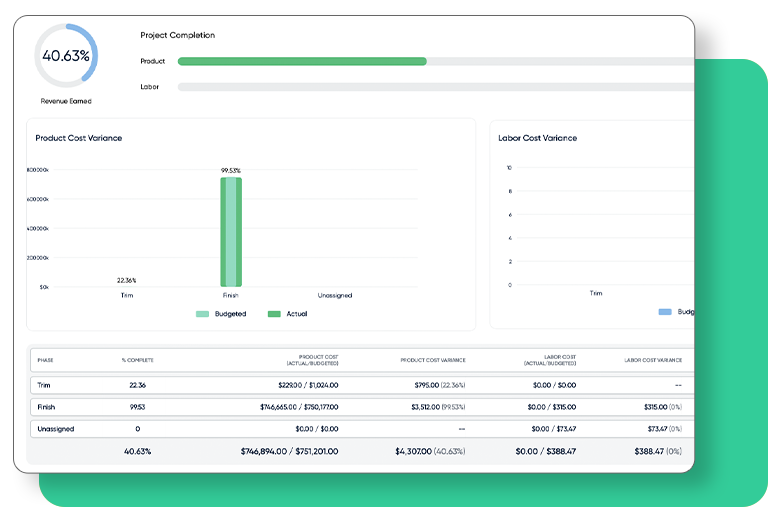Click the 22.36 percent complete cell
Screen dimensions: 780x526
[137, 386]
